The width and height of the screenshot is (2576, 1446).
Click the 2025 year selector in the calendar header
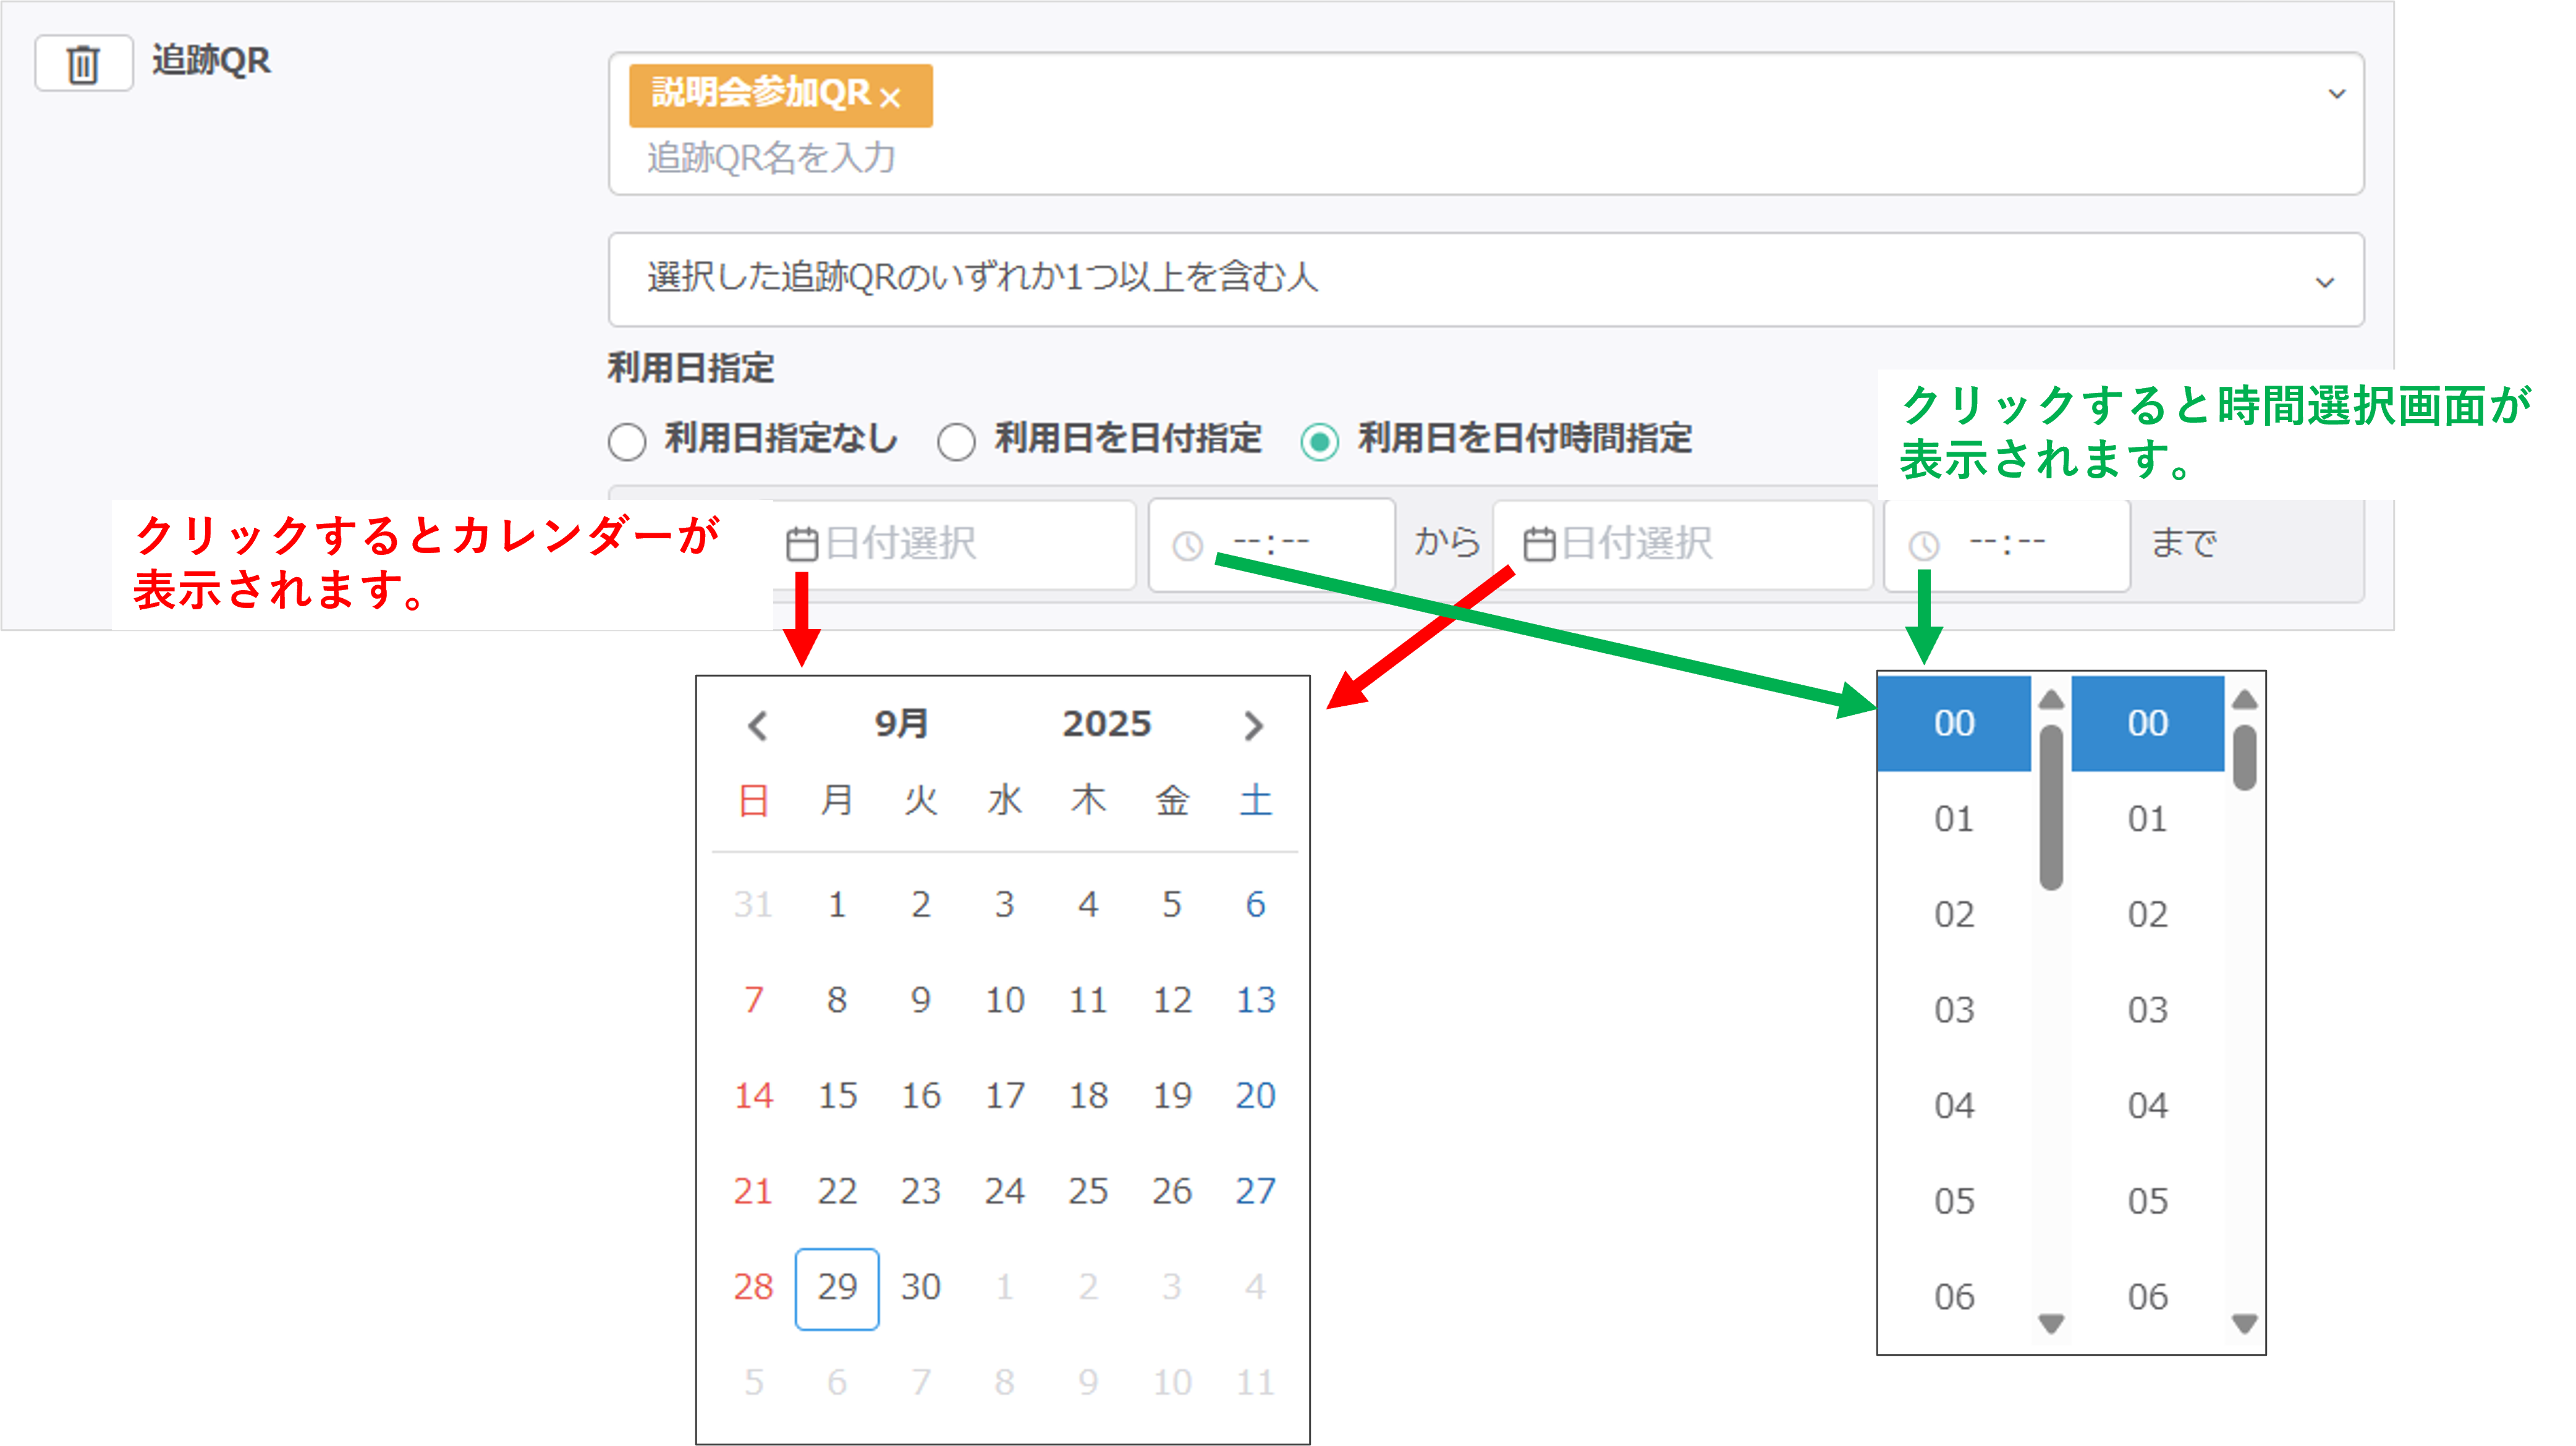pos(1106,723)
